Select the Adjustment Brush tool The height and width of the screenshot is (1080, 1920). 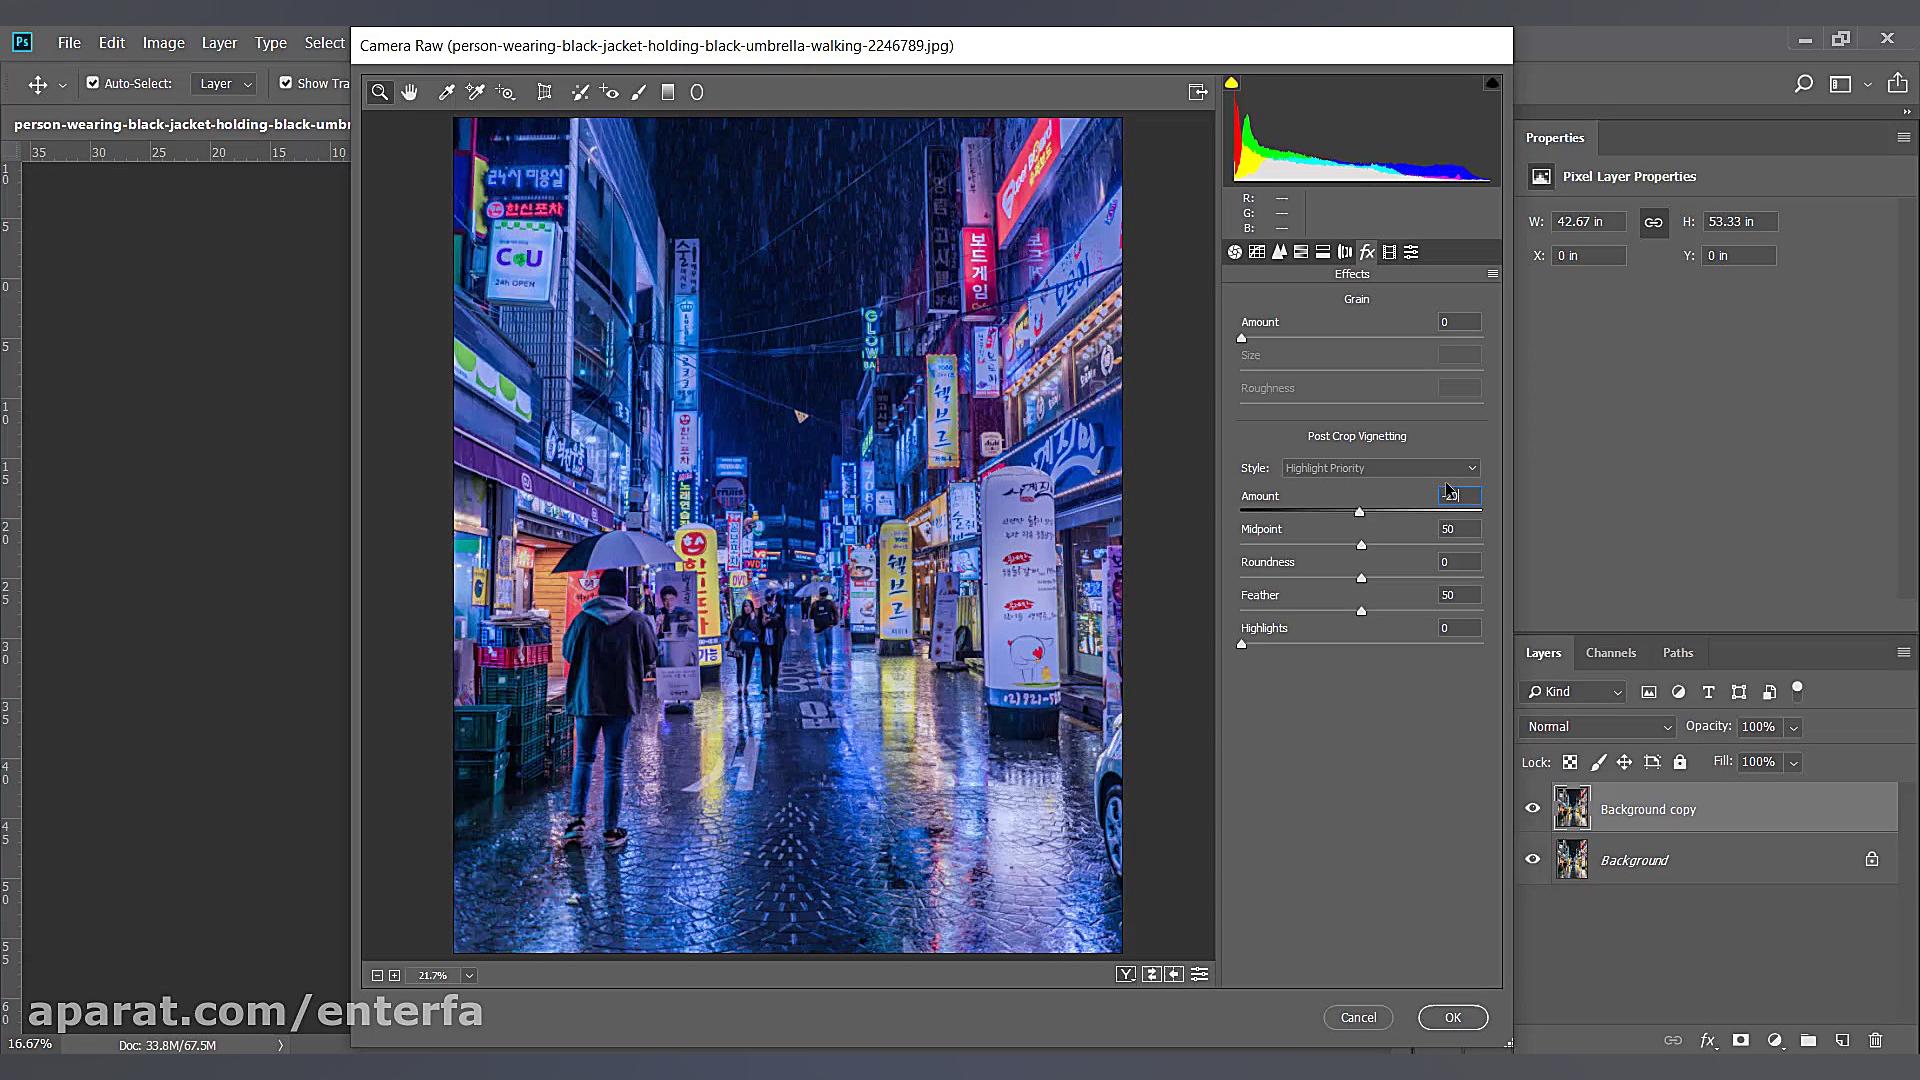(639, 92)
